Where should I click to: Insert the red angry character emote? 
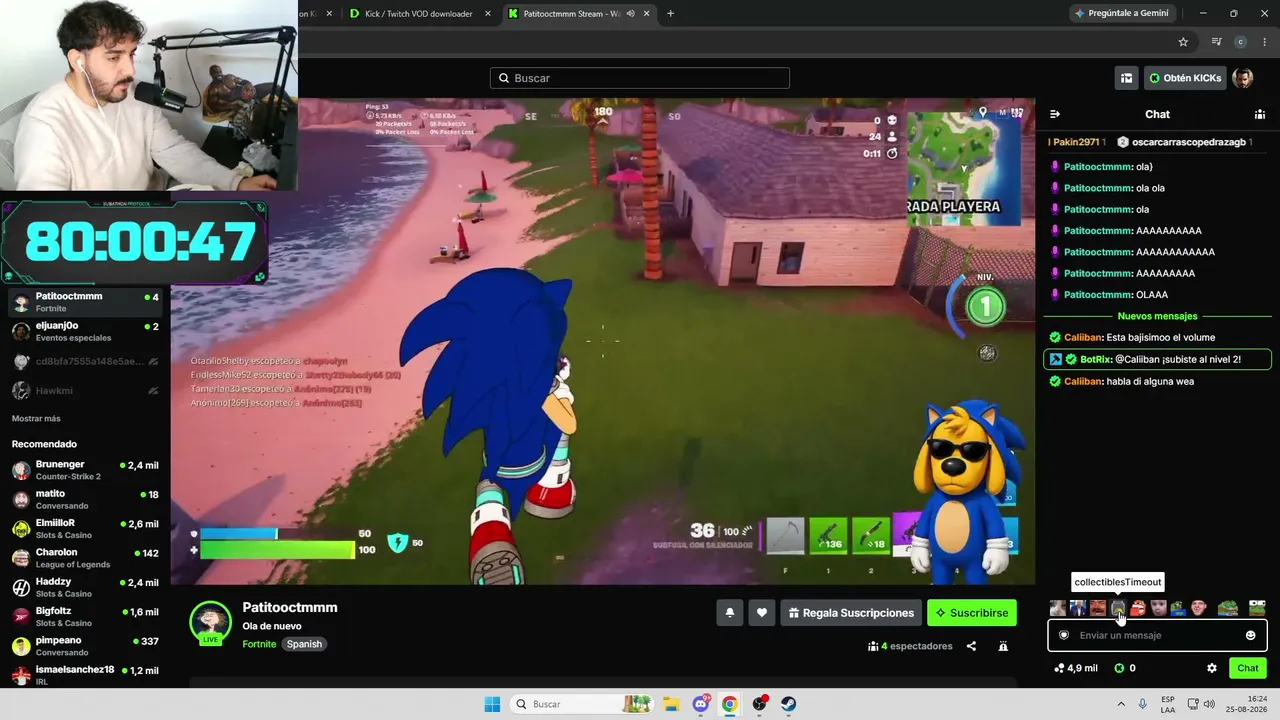click(1138, 608)
